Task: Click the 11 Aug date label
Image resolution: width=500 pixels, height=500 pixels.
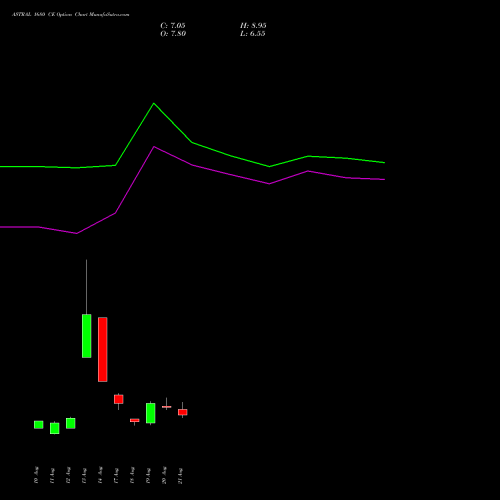Action: 52,475
